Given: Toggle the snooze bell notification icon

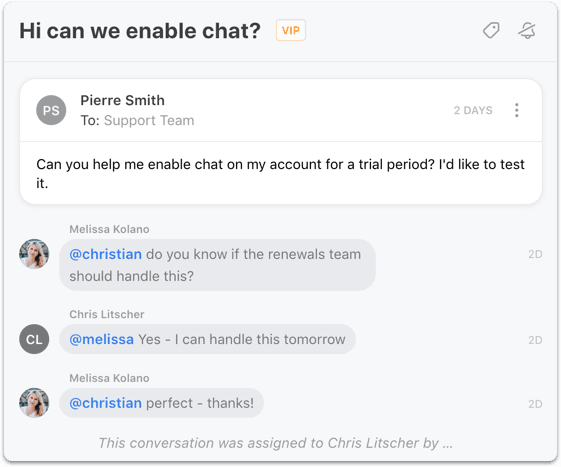Looking at the screenshot, I should pos(527,30).
